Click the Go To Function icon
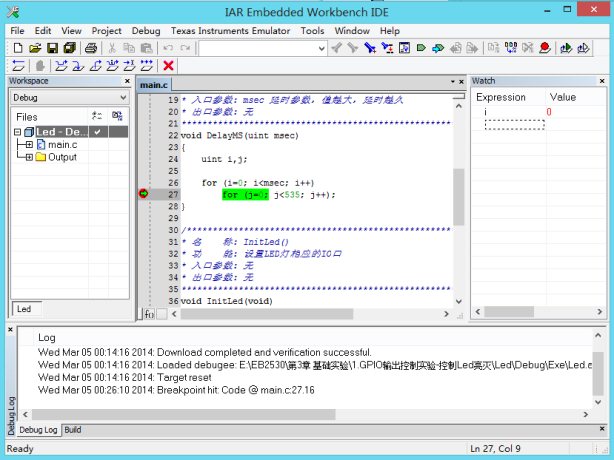This screenshot has width=614, height=460. 405,48
